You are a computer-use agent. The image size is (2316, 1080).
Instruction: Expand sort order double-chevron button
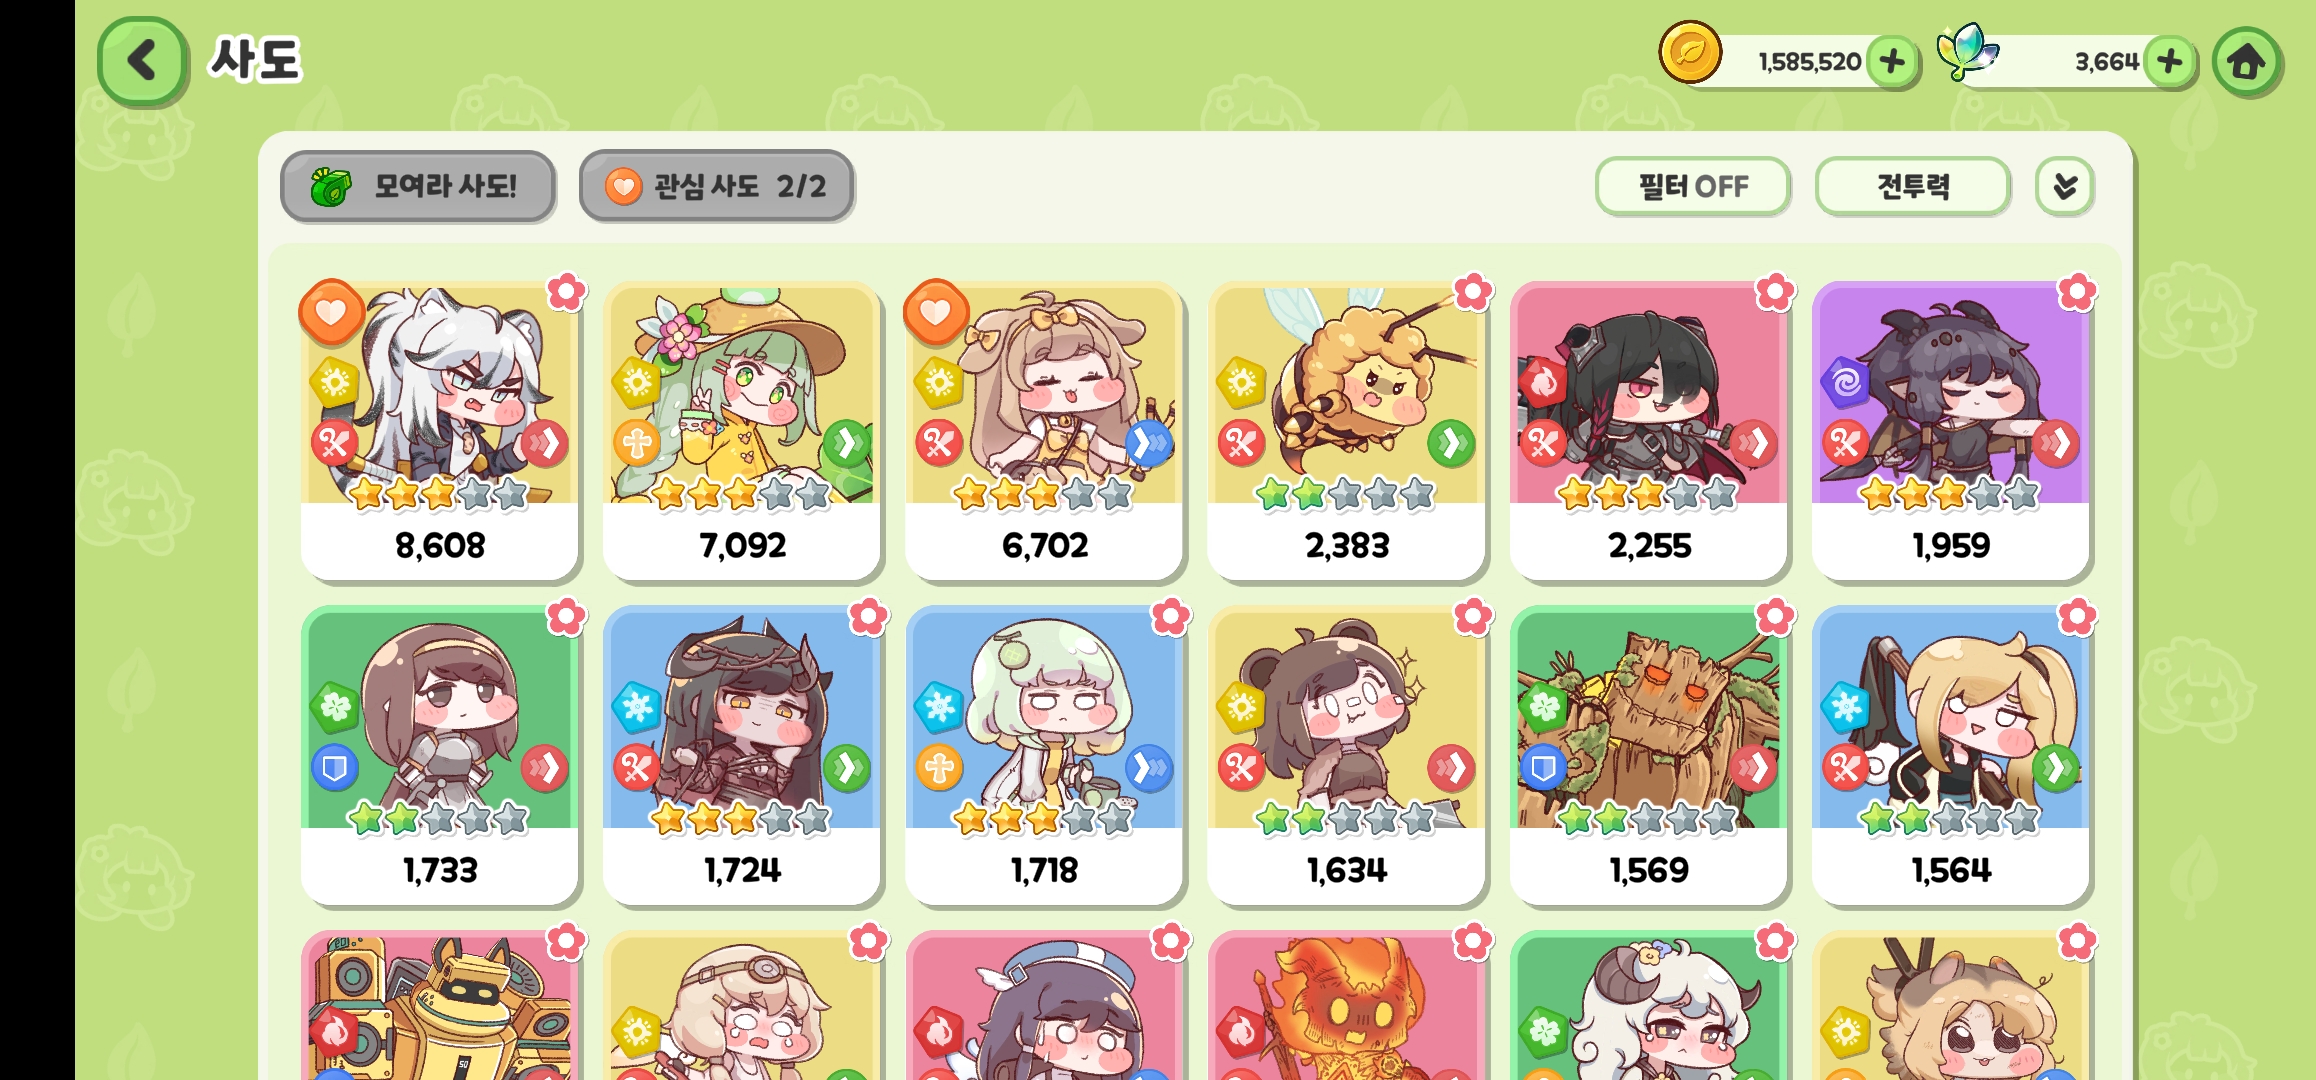coord(2065,186)
